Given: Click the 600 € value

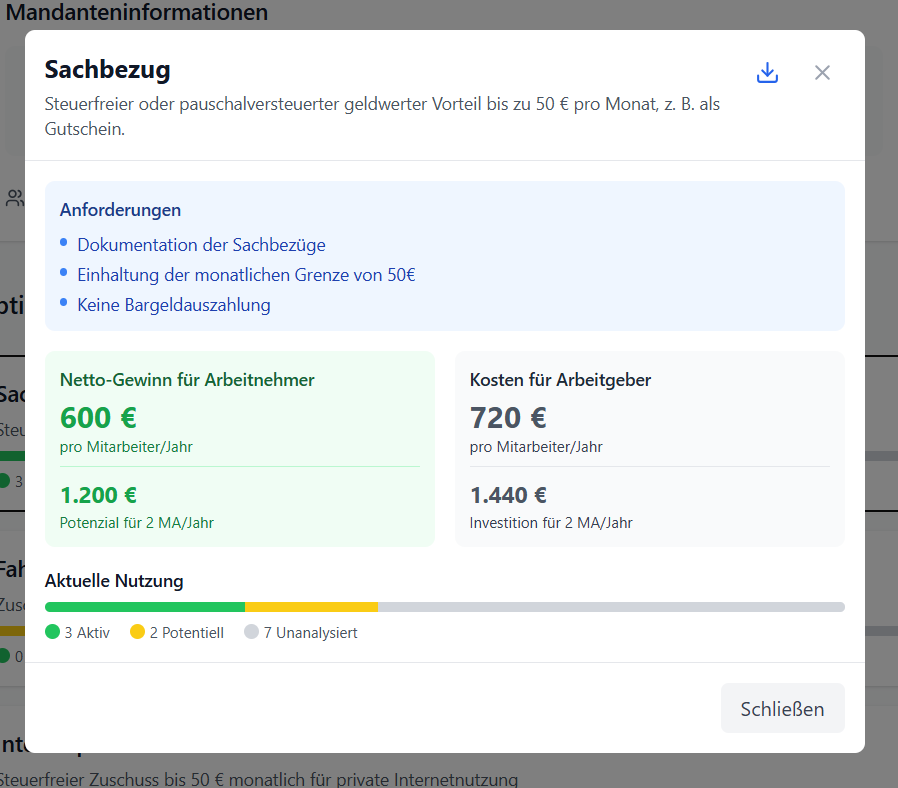Looking at the screenshot, I should 98,417.
